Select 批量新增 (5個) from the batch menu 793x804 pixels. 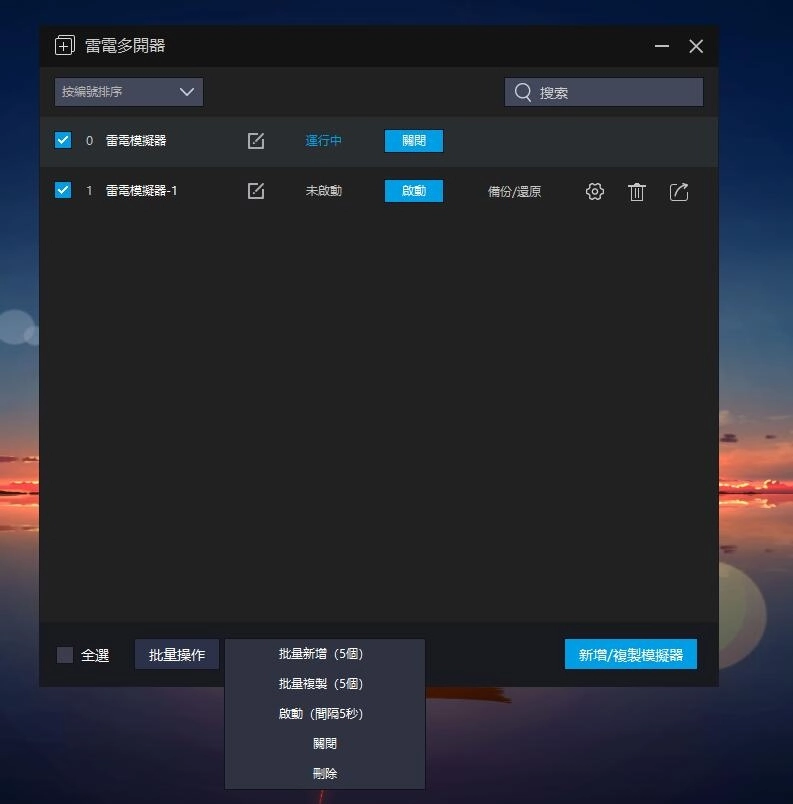click(x=321, y=654)
